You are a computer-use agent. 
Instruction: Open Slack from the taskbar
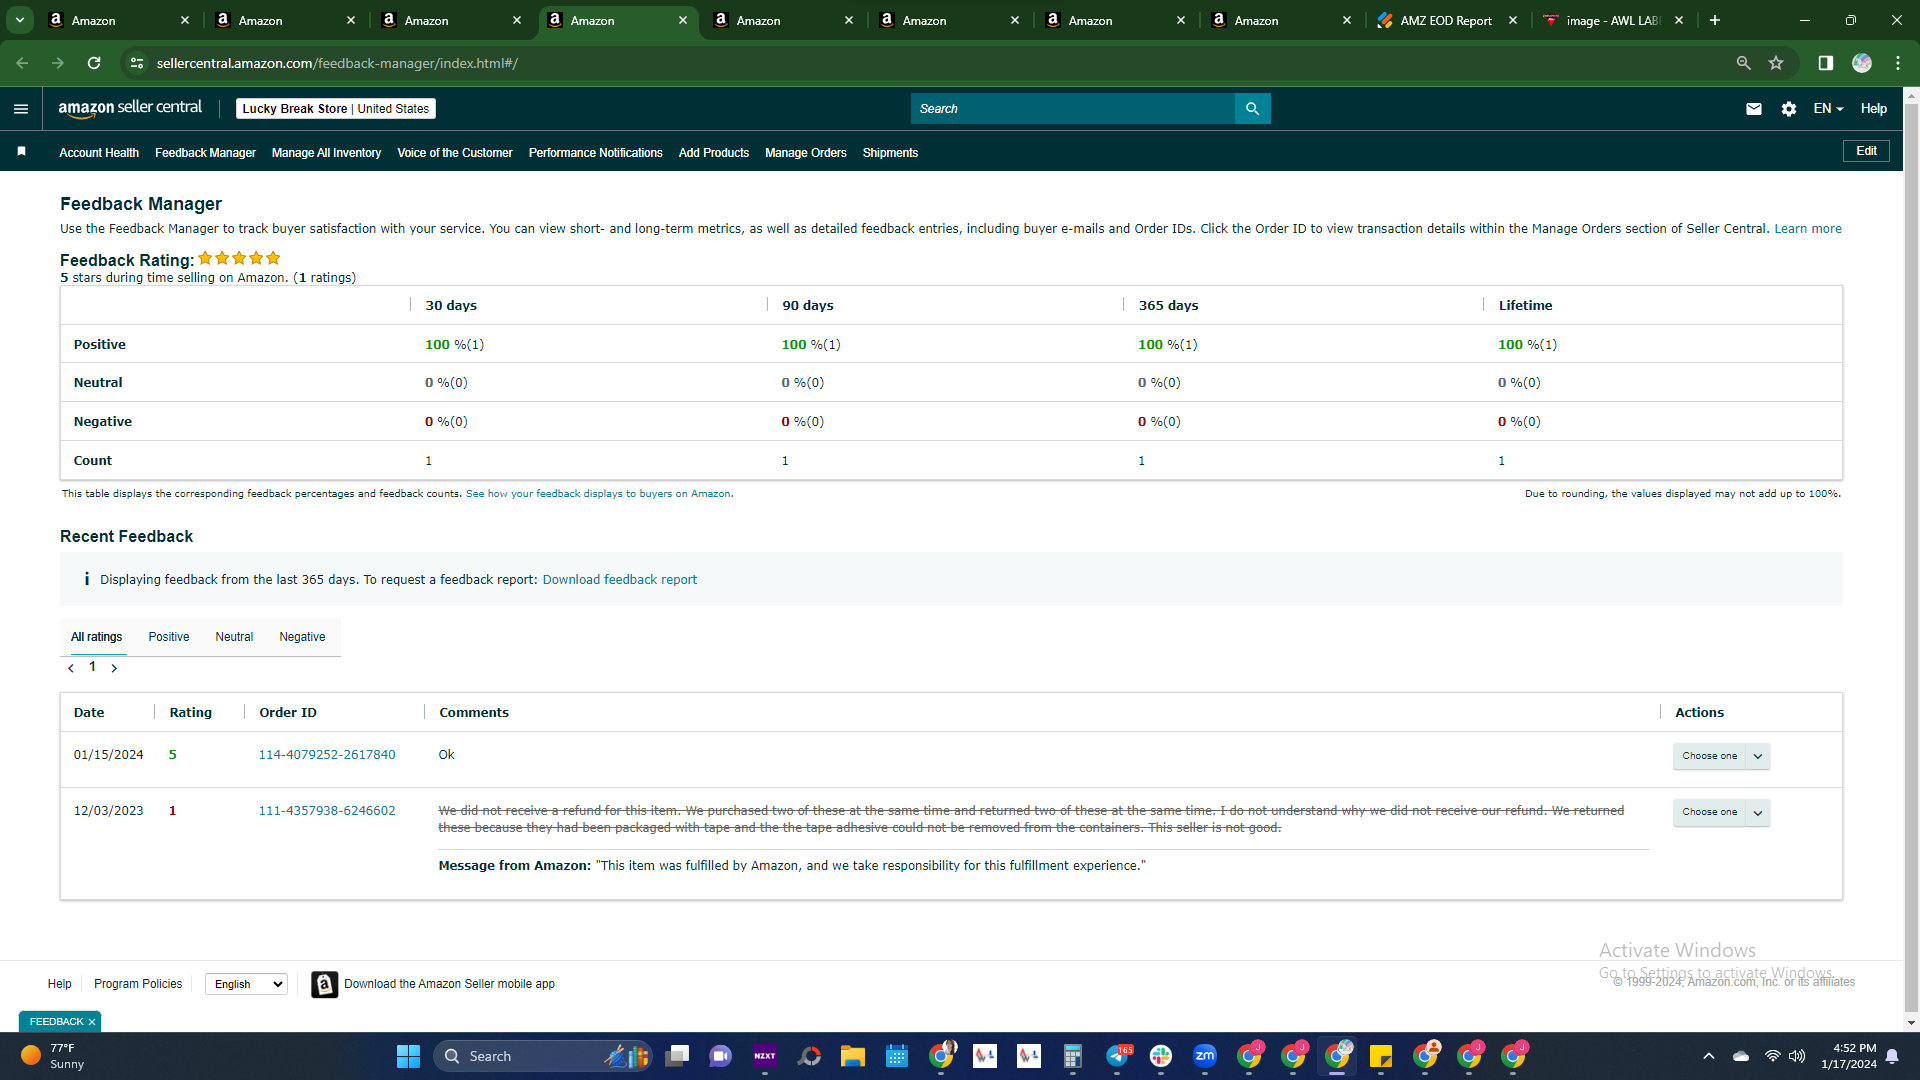coord(1161,1056)
